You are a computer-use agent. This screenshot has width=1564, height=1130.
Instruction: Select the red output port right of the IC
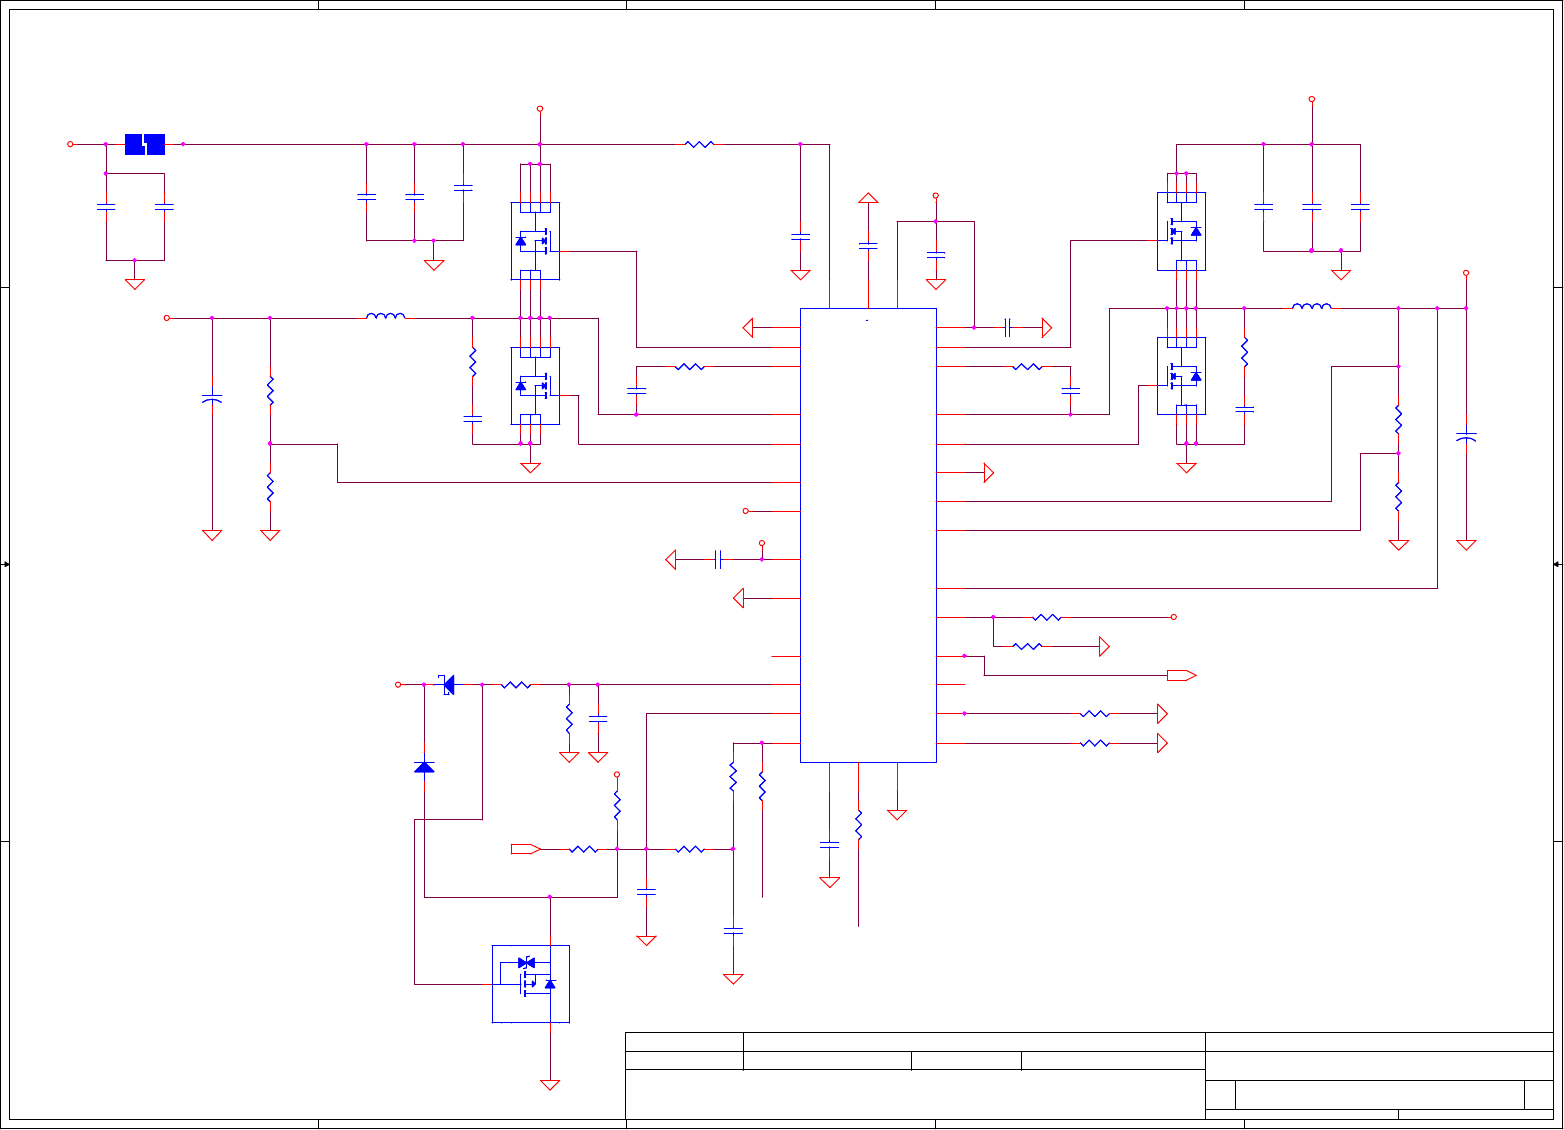click(x=1181, y=675)
